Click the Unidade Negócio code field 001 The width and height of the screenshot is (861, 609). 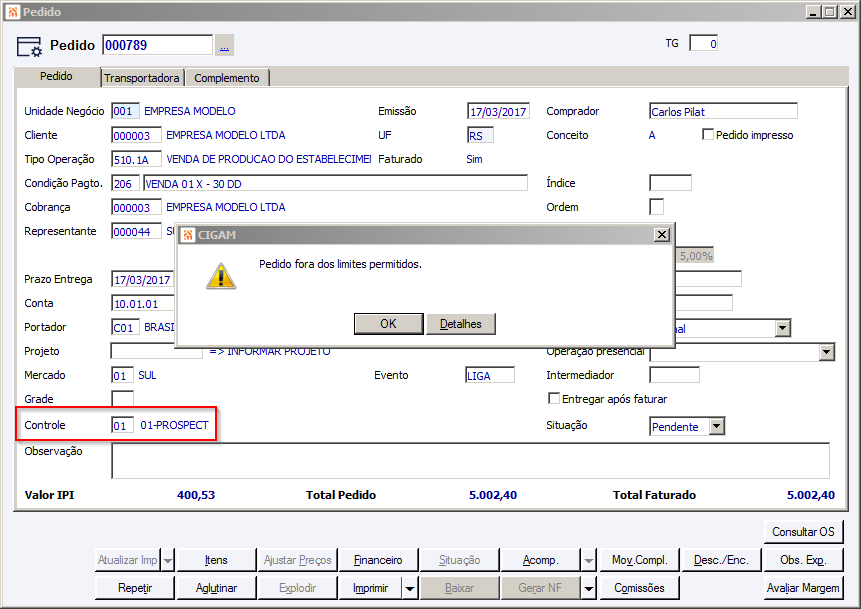125,111
